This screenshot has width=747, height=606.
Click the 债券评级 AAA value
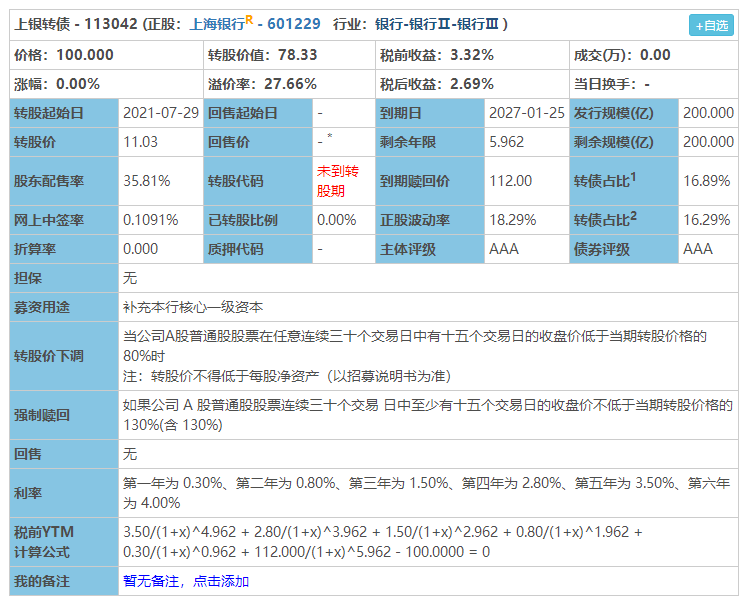click(x=697, y=249)
